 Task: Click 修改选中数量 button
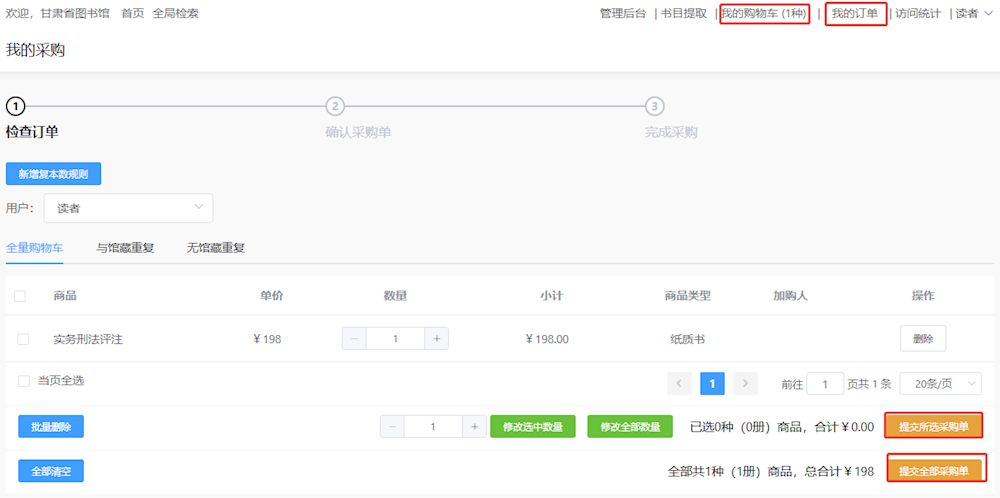coord(533,427)
